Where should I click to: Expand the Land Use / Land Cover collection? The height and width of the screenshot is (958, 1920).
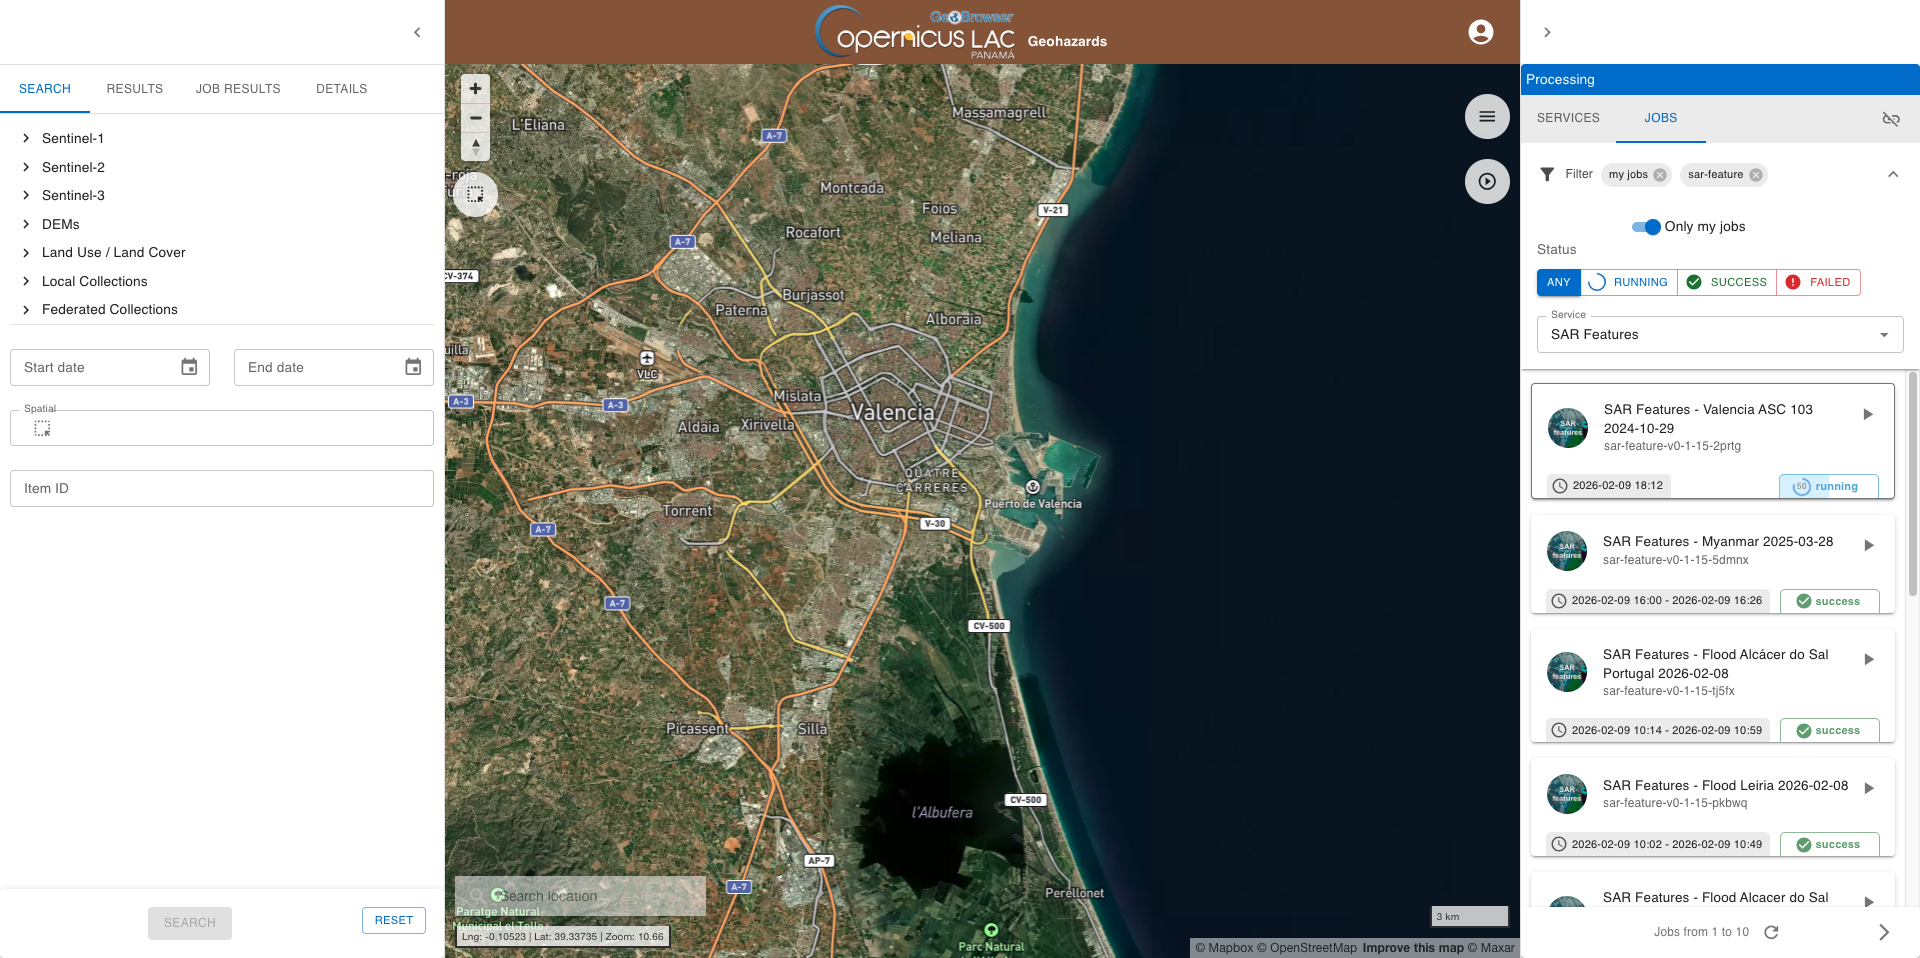point(26,253)
